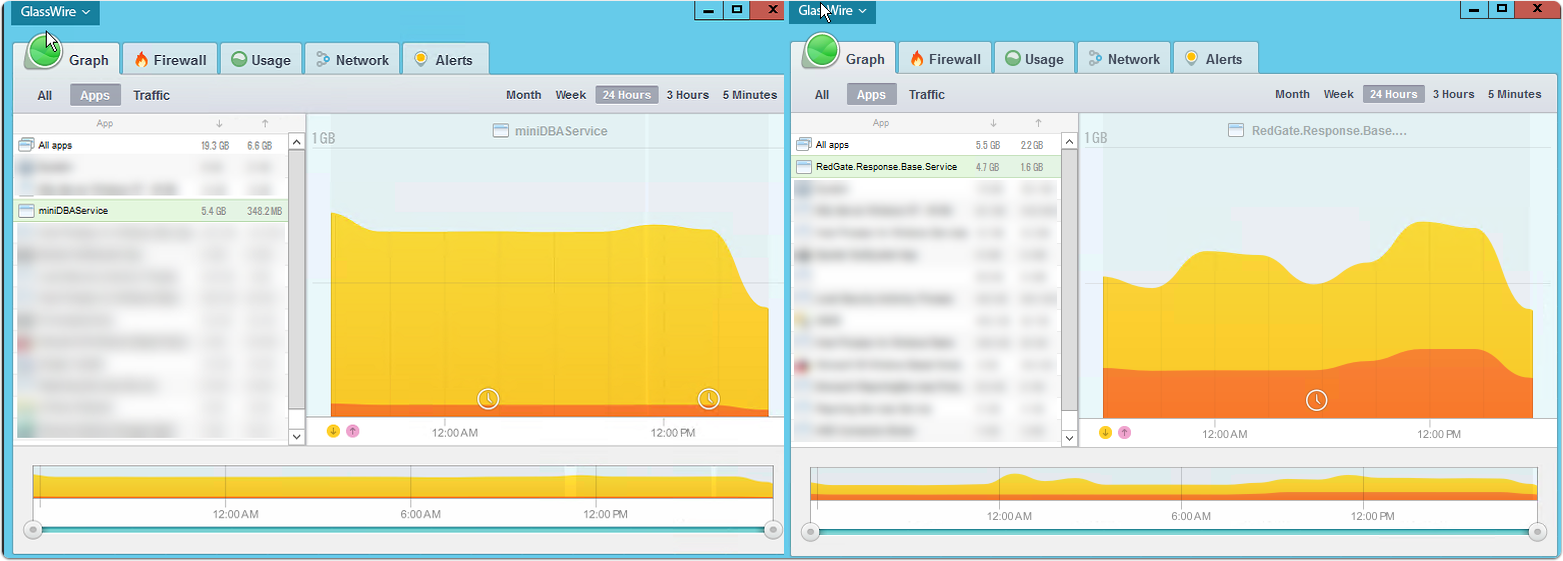This screenshot has height=561, width=1563.
Task: Click RedGate.Response.Base.Service icon in list
Action: [803, 167]
